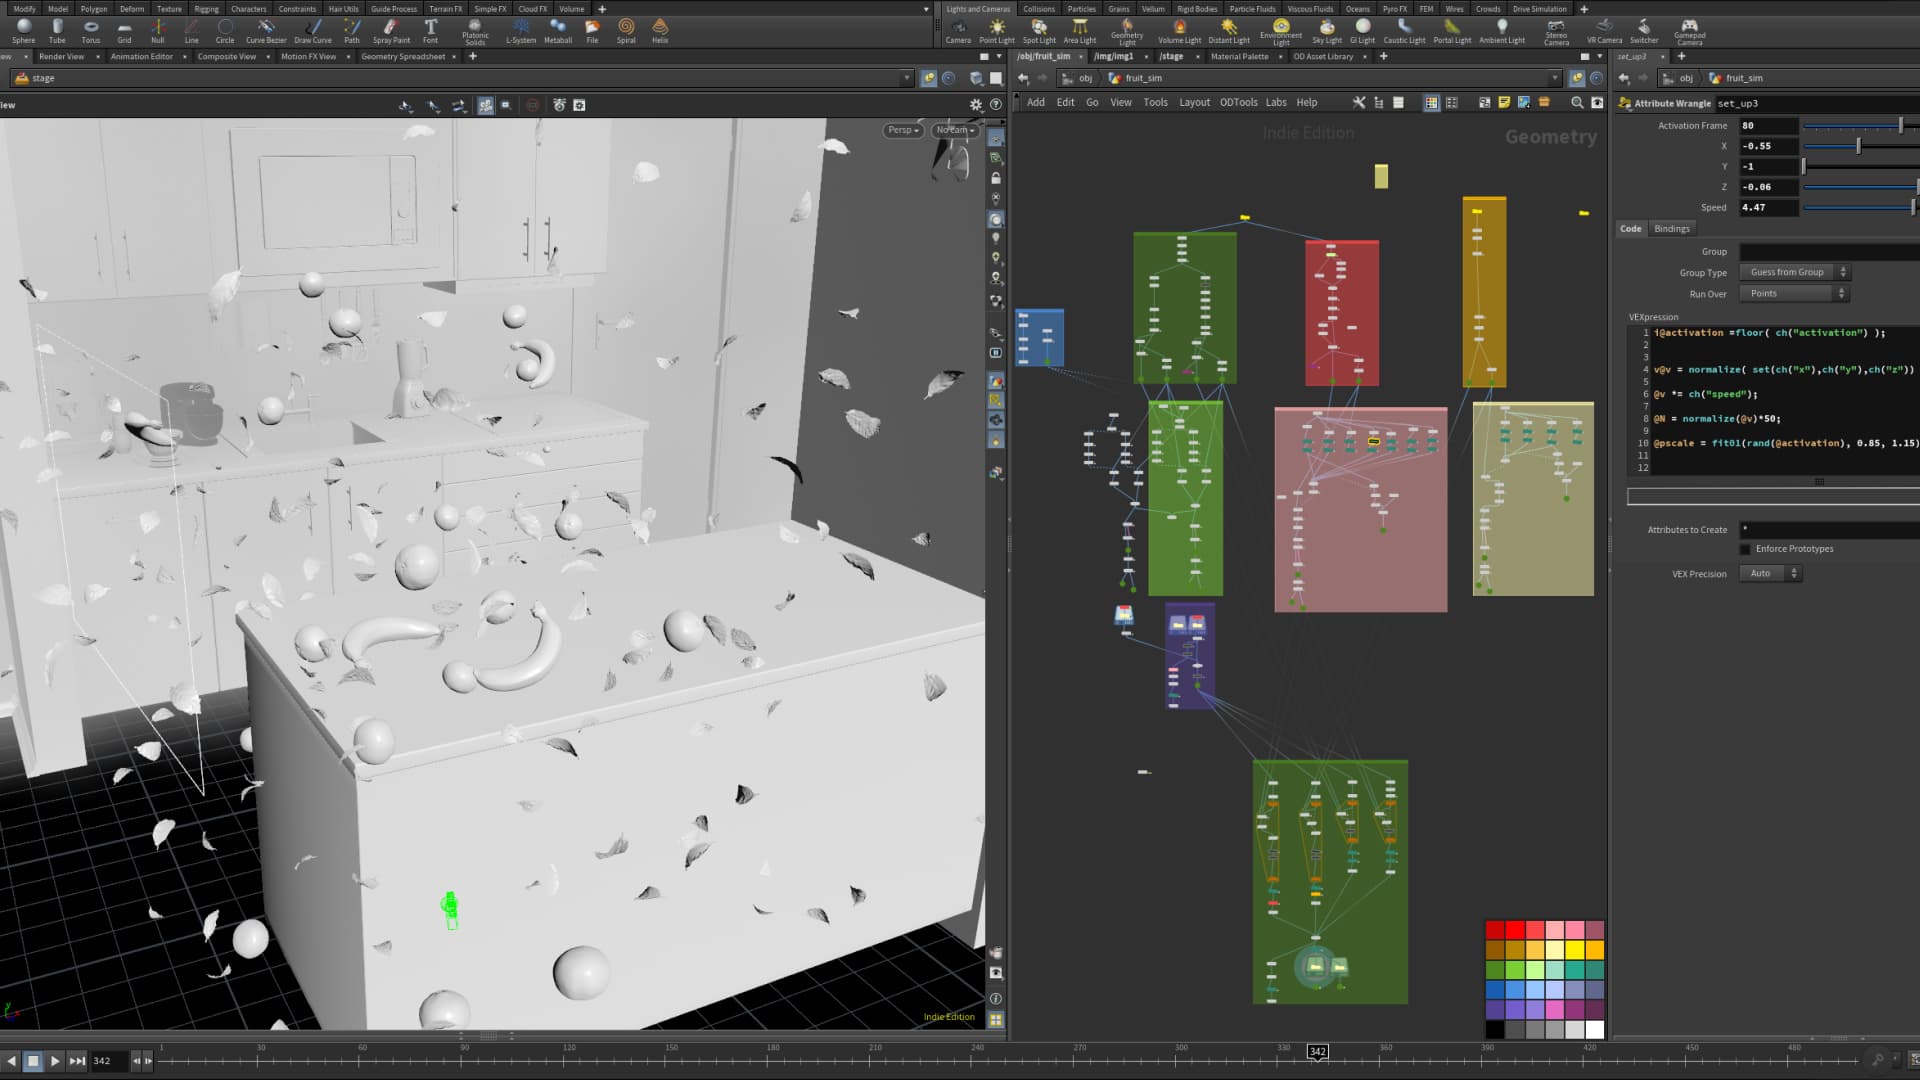The width and height of the screenshot is (1920, 1080).
Task: Open the ODTools menu
Action: 1238,103
